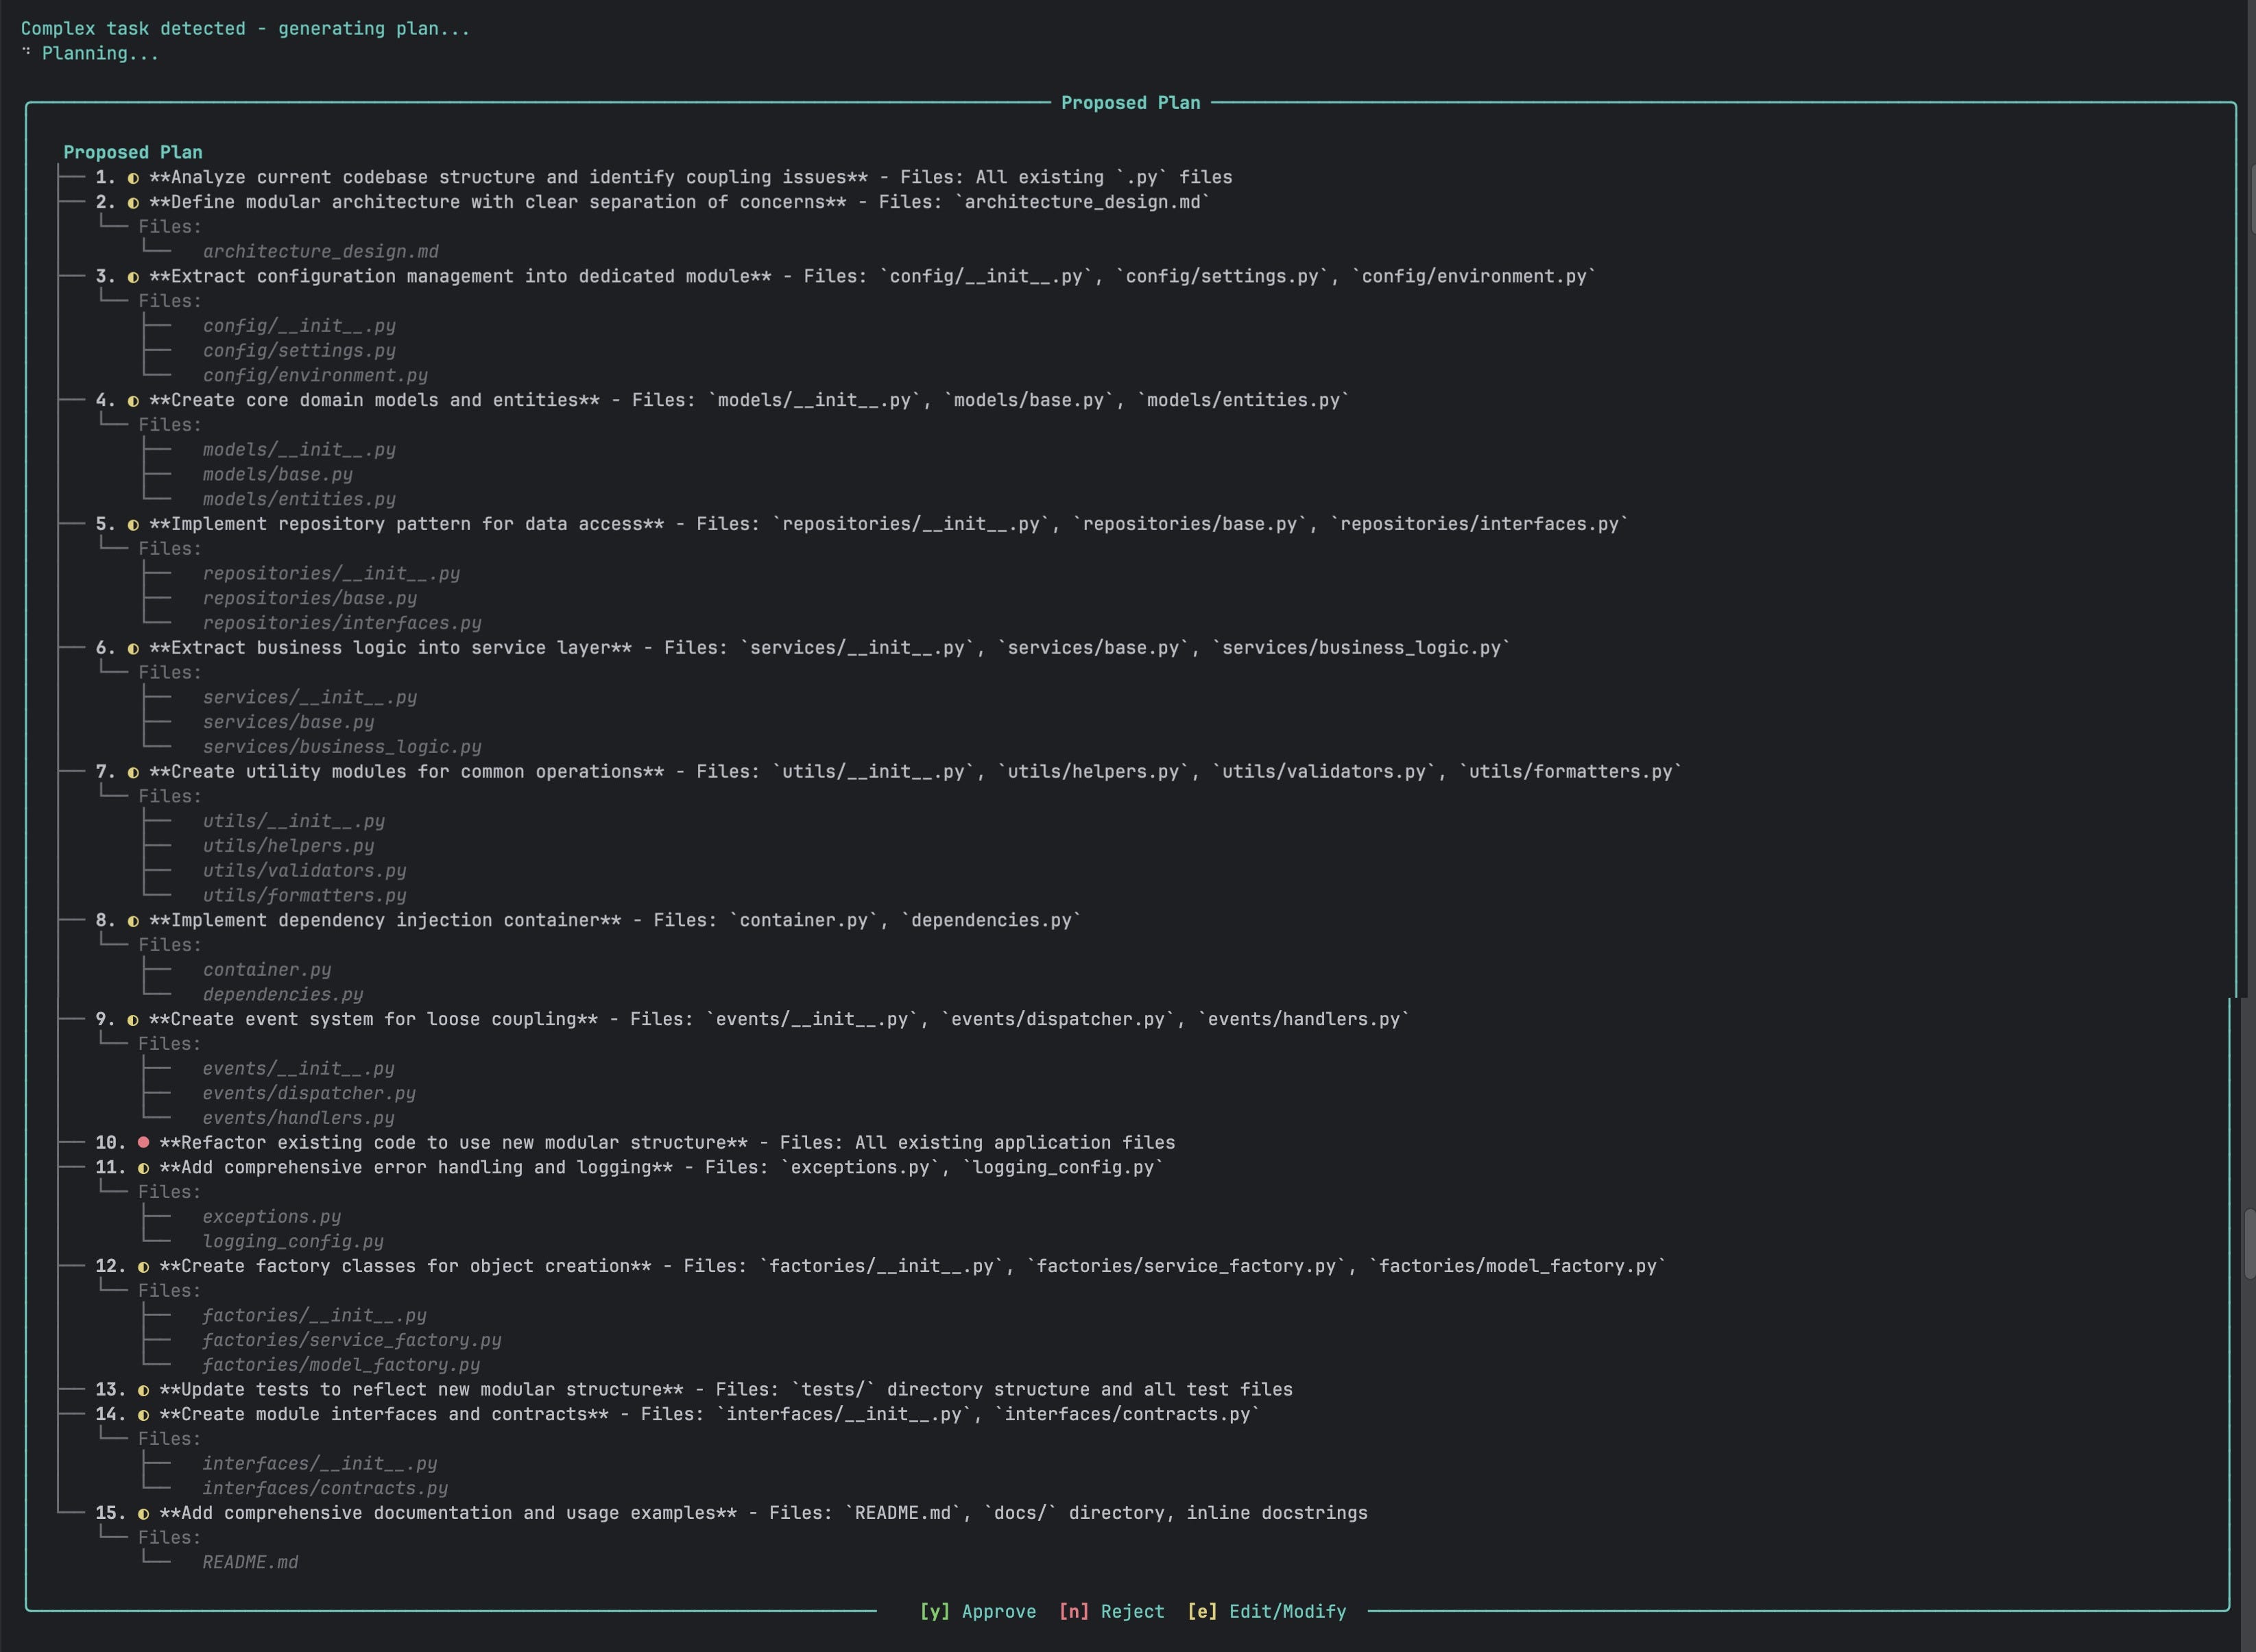This screenshot has height=1652, width=2256.
Task: Click the README.md entry under step 15
Action: (x=250, y=1562)
